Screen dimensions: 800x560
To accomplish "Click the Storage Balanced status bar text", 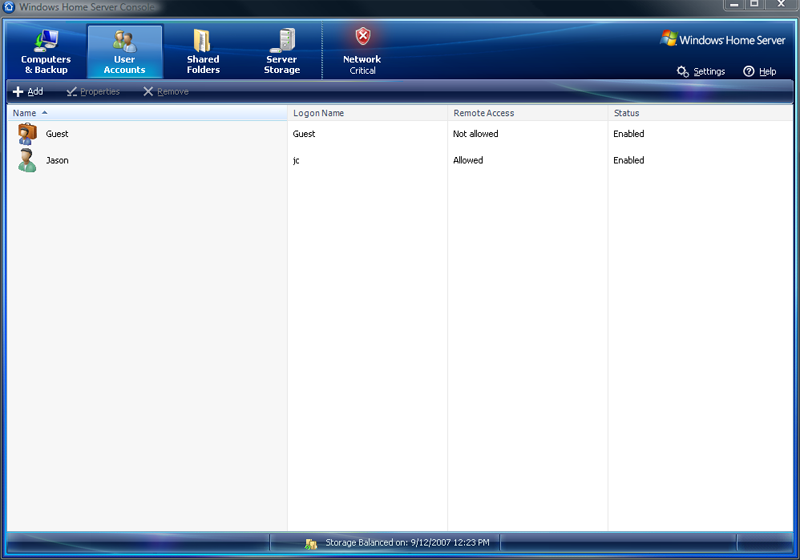I will 407,543.
